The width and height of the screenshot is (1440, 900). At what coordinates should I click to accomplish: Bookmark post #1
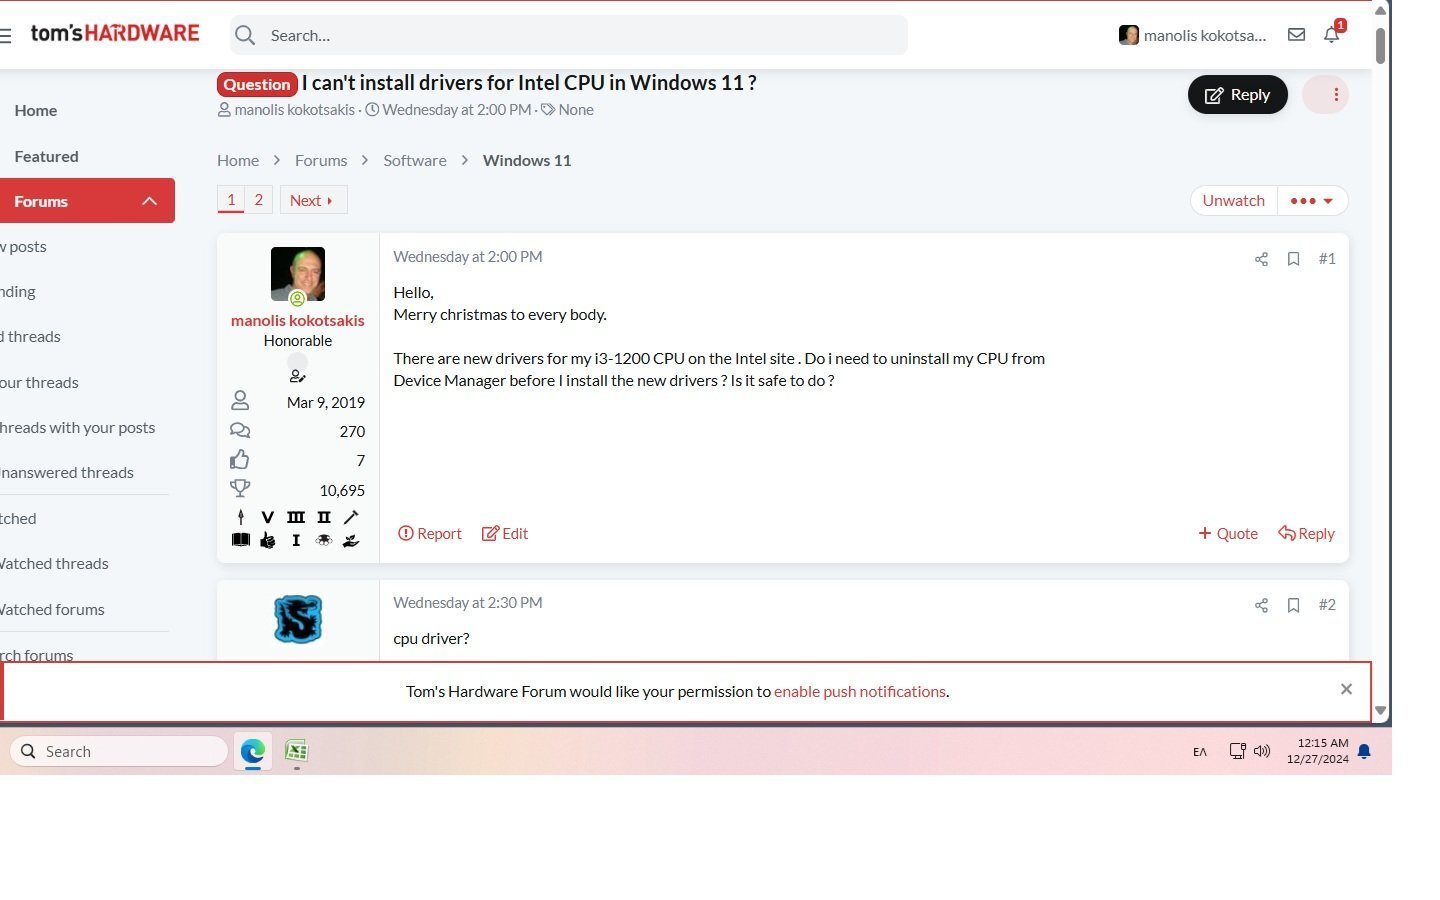click(x=1293, y=259)
